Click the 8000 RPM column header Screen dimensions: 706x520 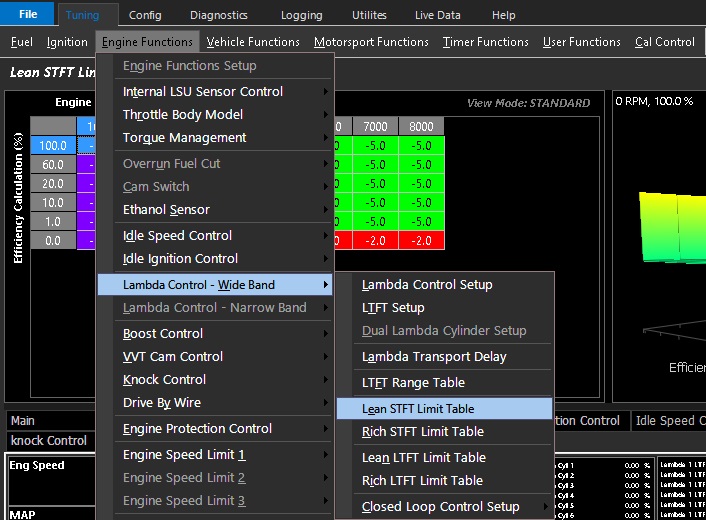click(421, 127)
